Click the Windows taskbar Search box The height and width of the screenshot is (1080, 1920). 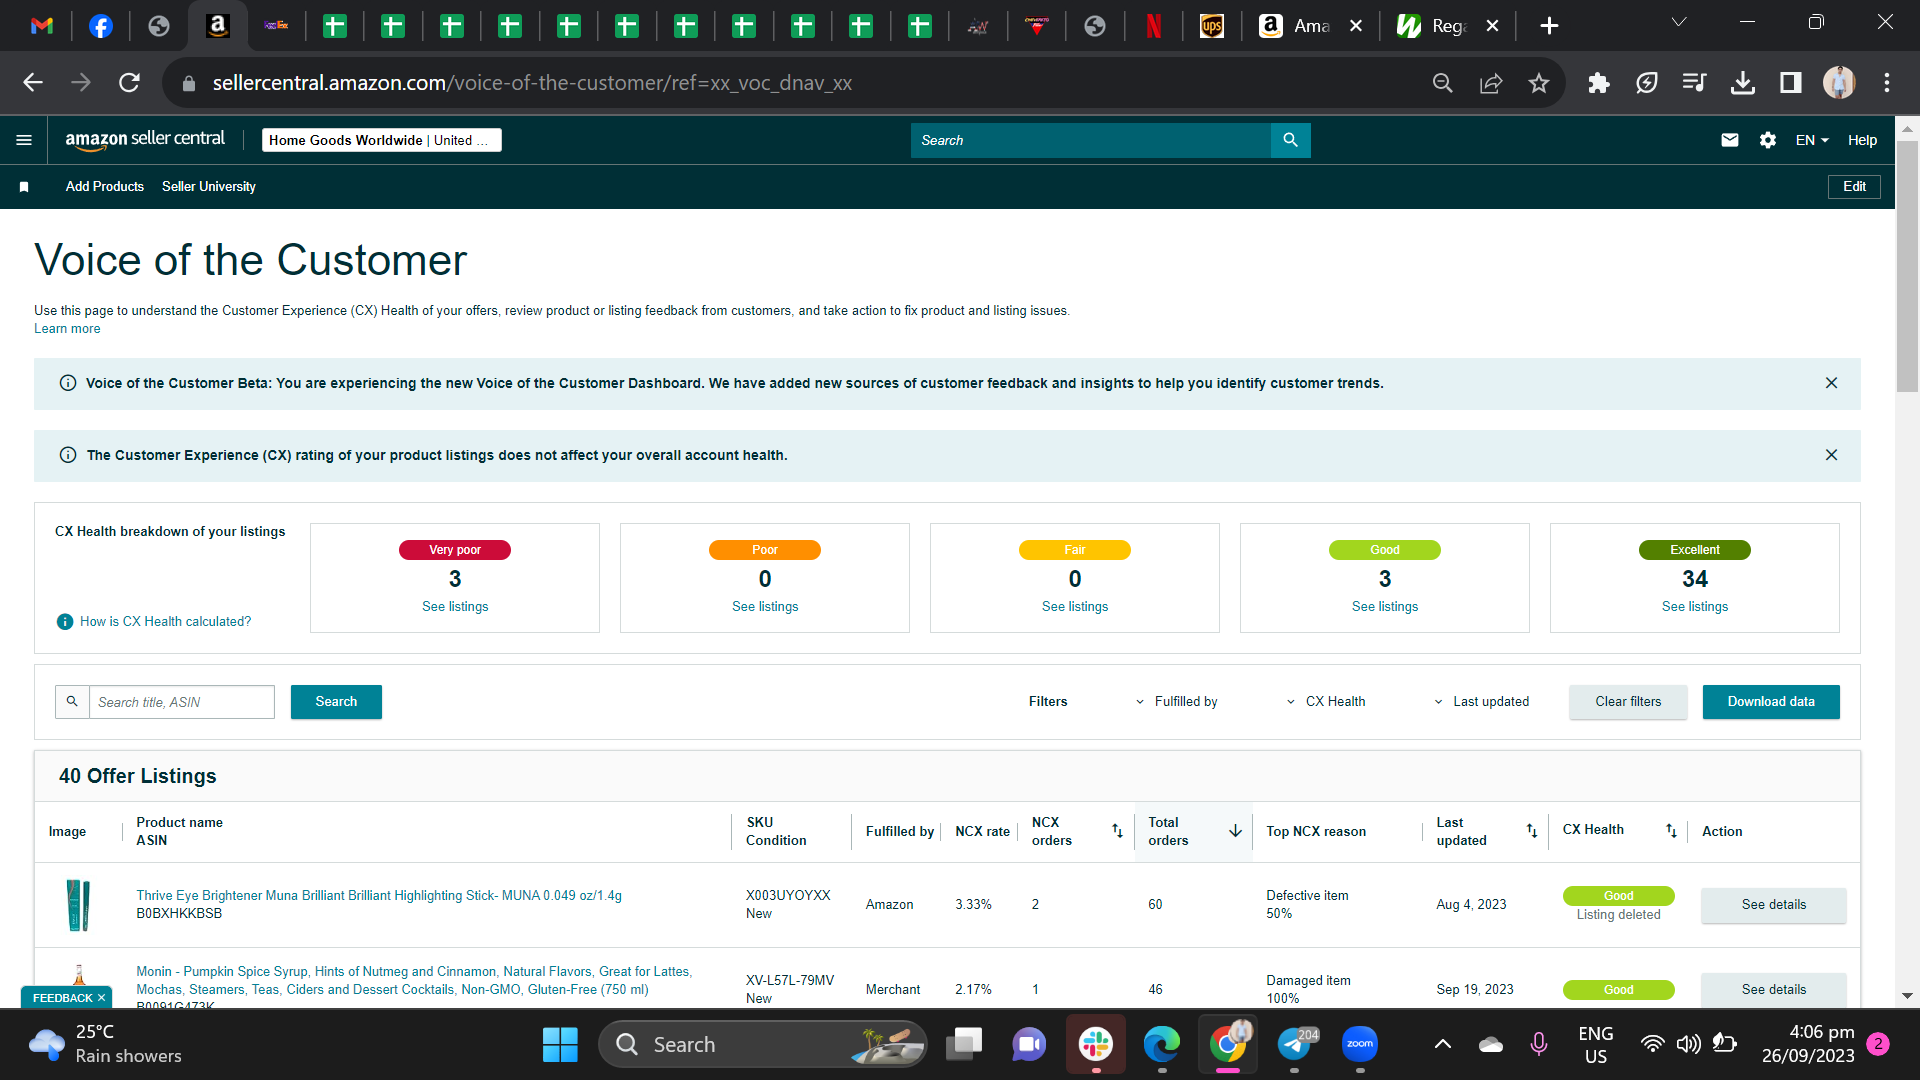coord(762,1045)
